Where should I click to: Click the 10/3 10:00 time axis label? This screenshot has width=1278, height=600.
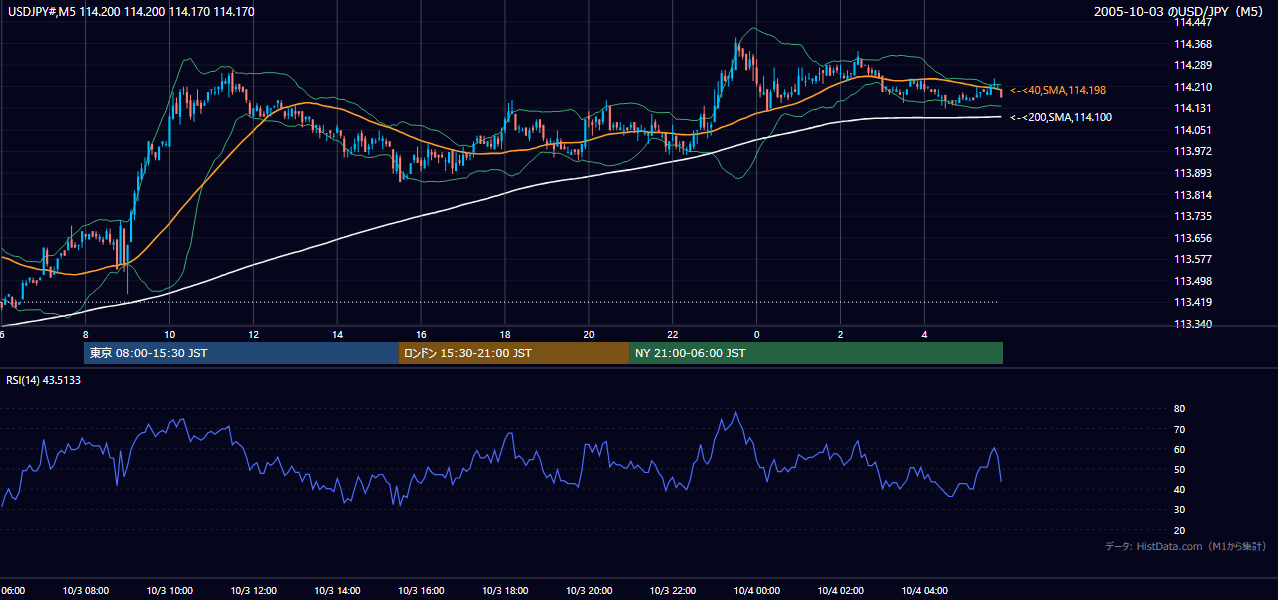[x=169, y=591]
